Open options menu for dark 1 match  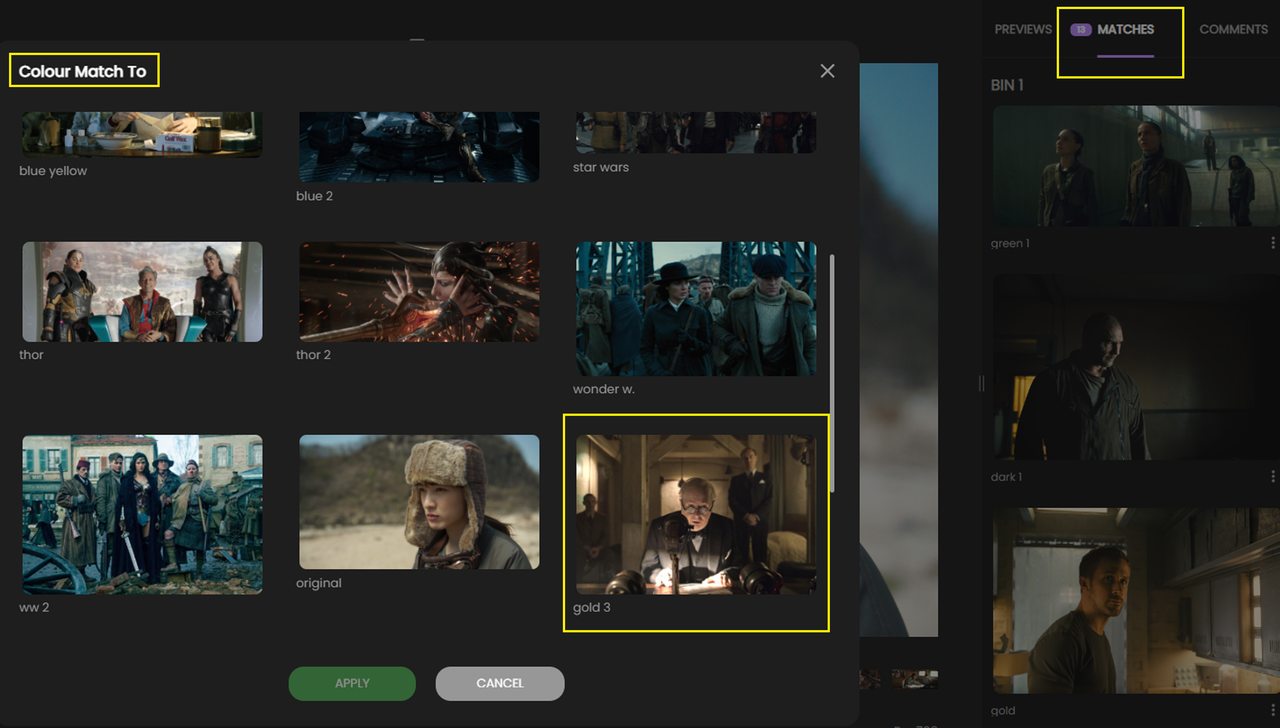(1273, 477)
